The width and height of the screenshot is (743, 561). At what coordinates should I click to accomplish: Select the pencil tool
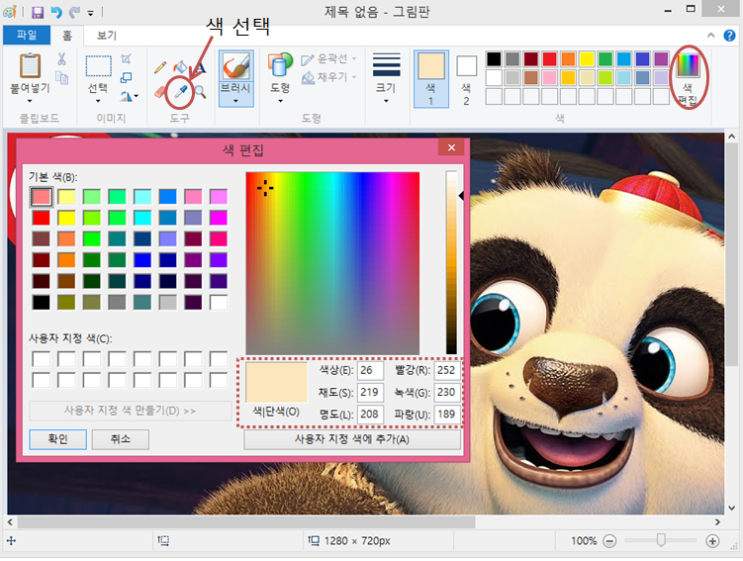pyautogui.click(x=160, y=67)
